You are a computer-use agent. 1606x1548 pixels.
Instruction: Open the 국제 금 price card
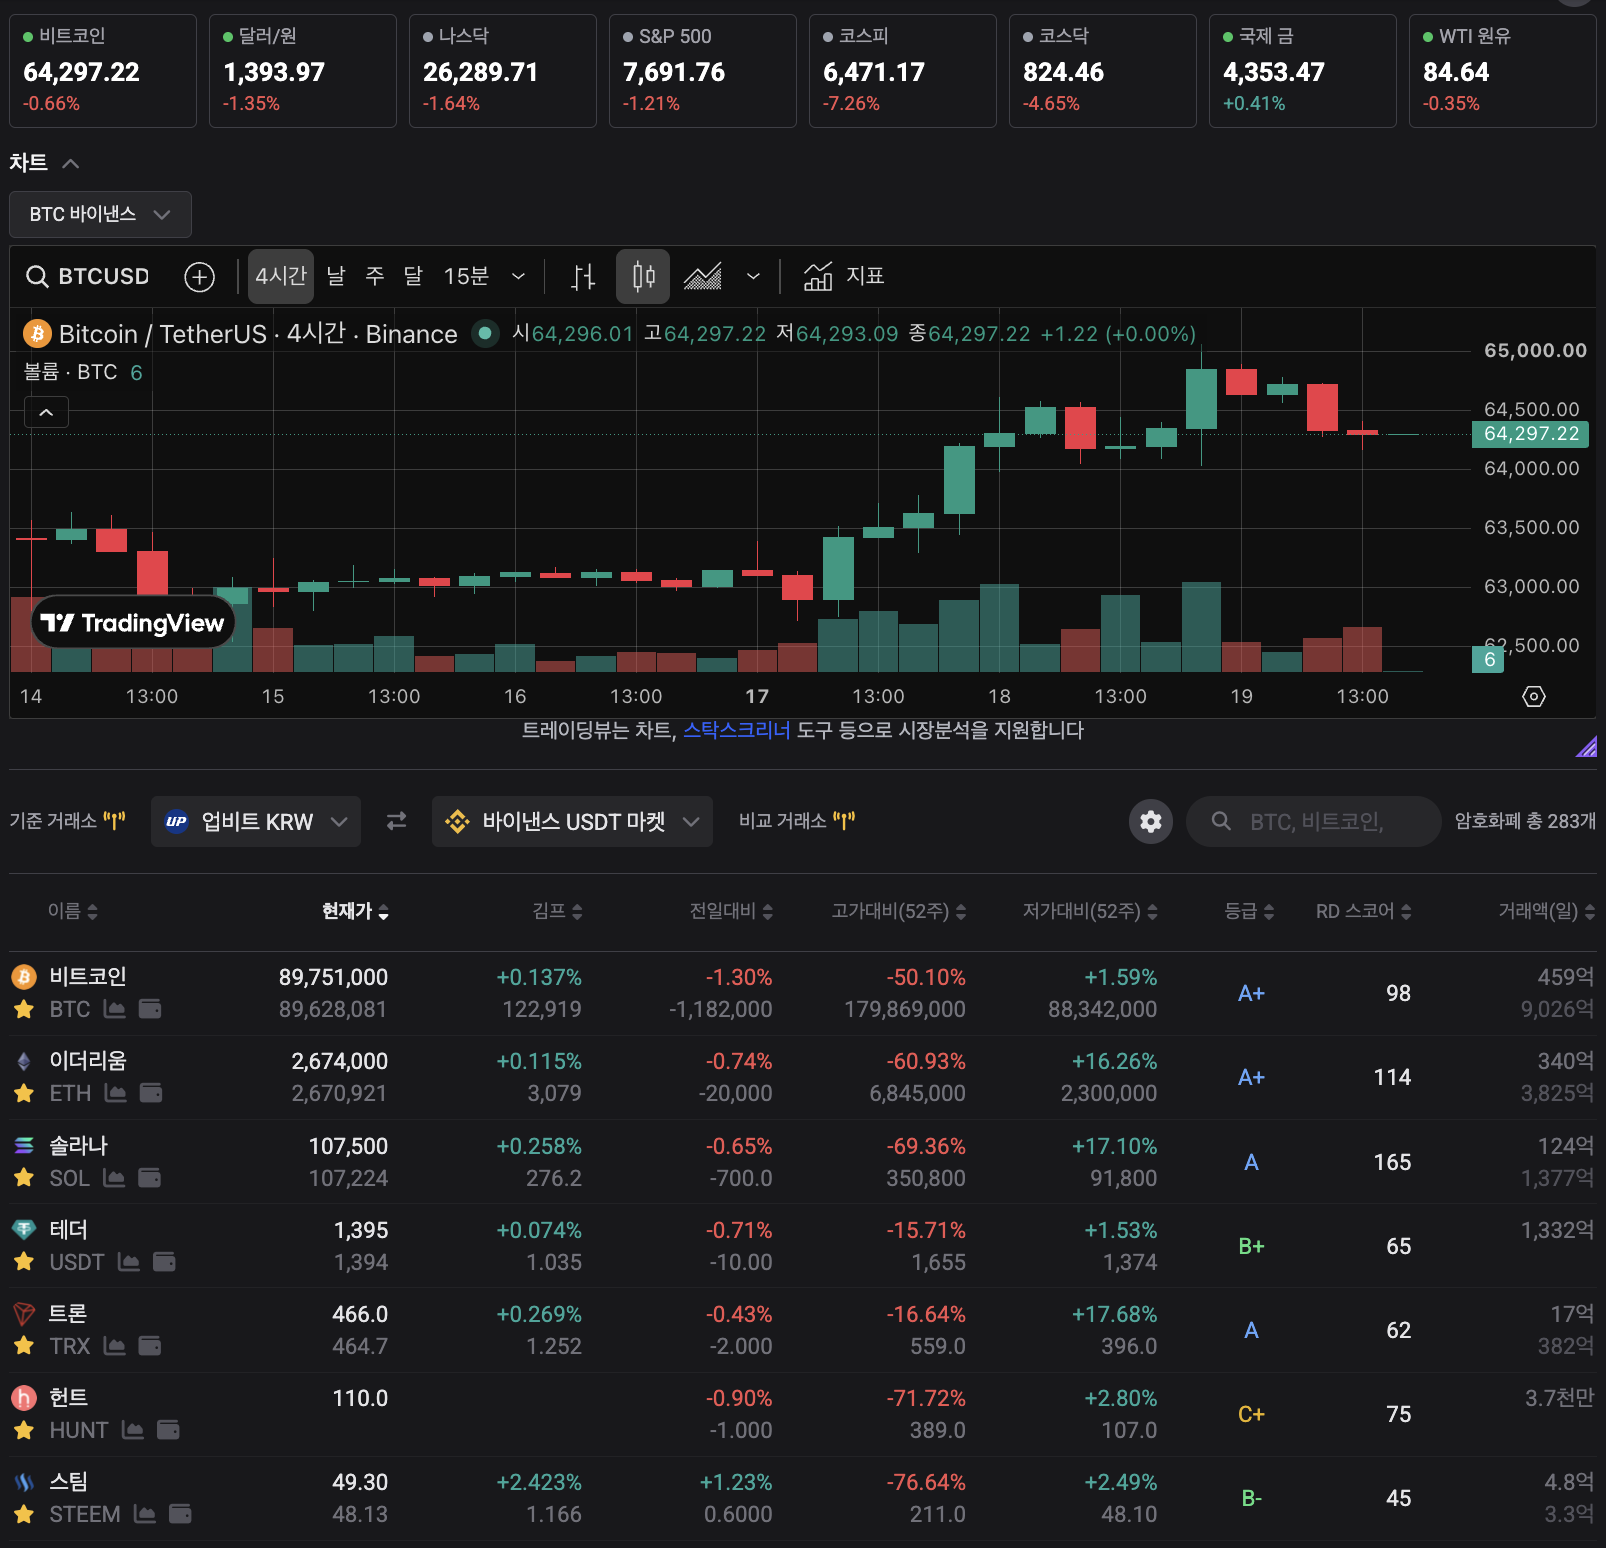tap(1303, 71)
